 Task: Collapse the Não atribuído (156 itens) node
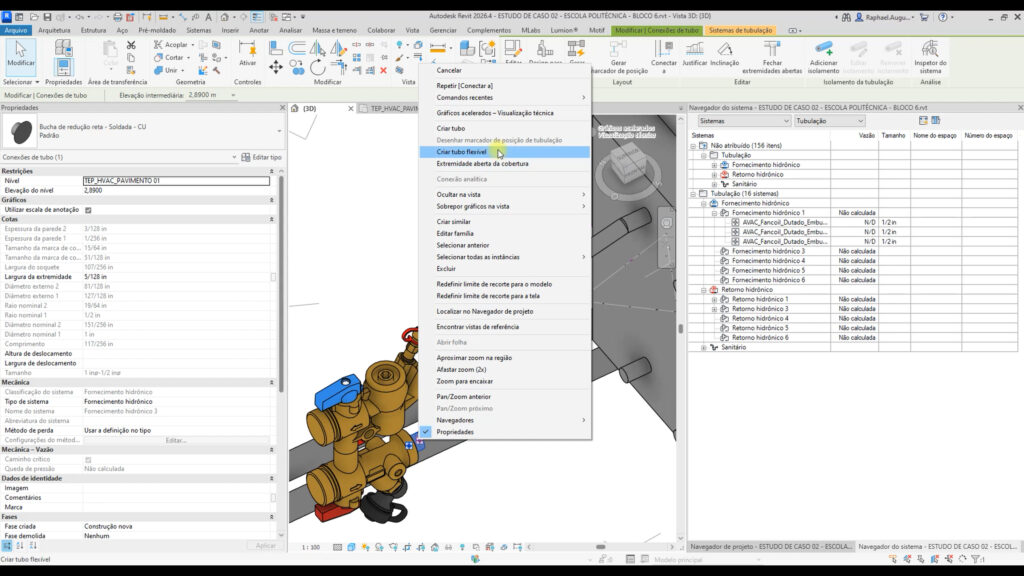coord(694,146)
